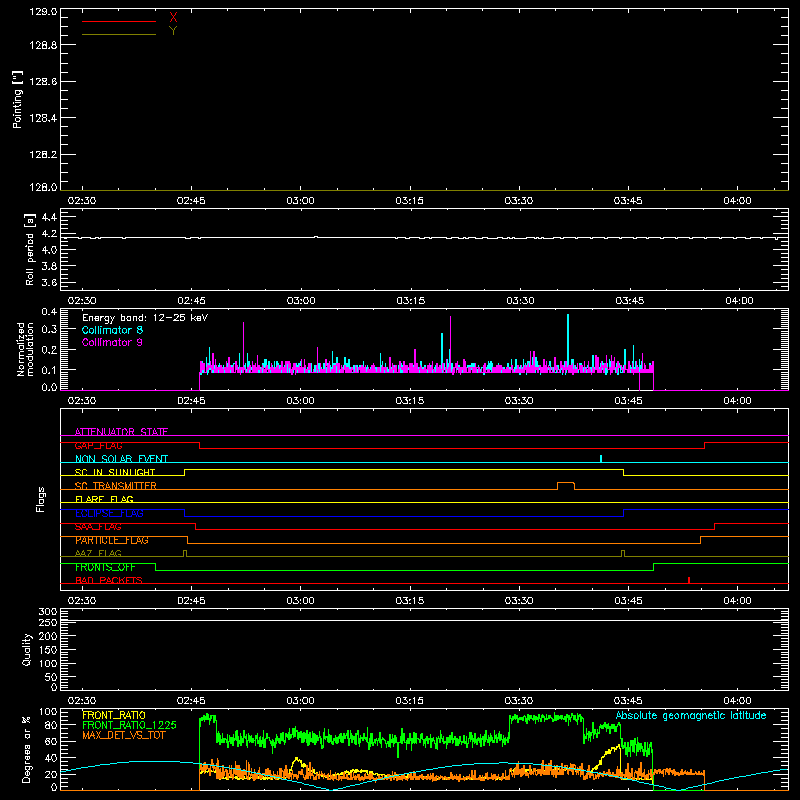Image resolution: width=800 pixels, height=800 pixels.
Task: Click 03:30 time label under modulation panel
Action: (519, 401)
